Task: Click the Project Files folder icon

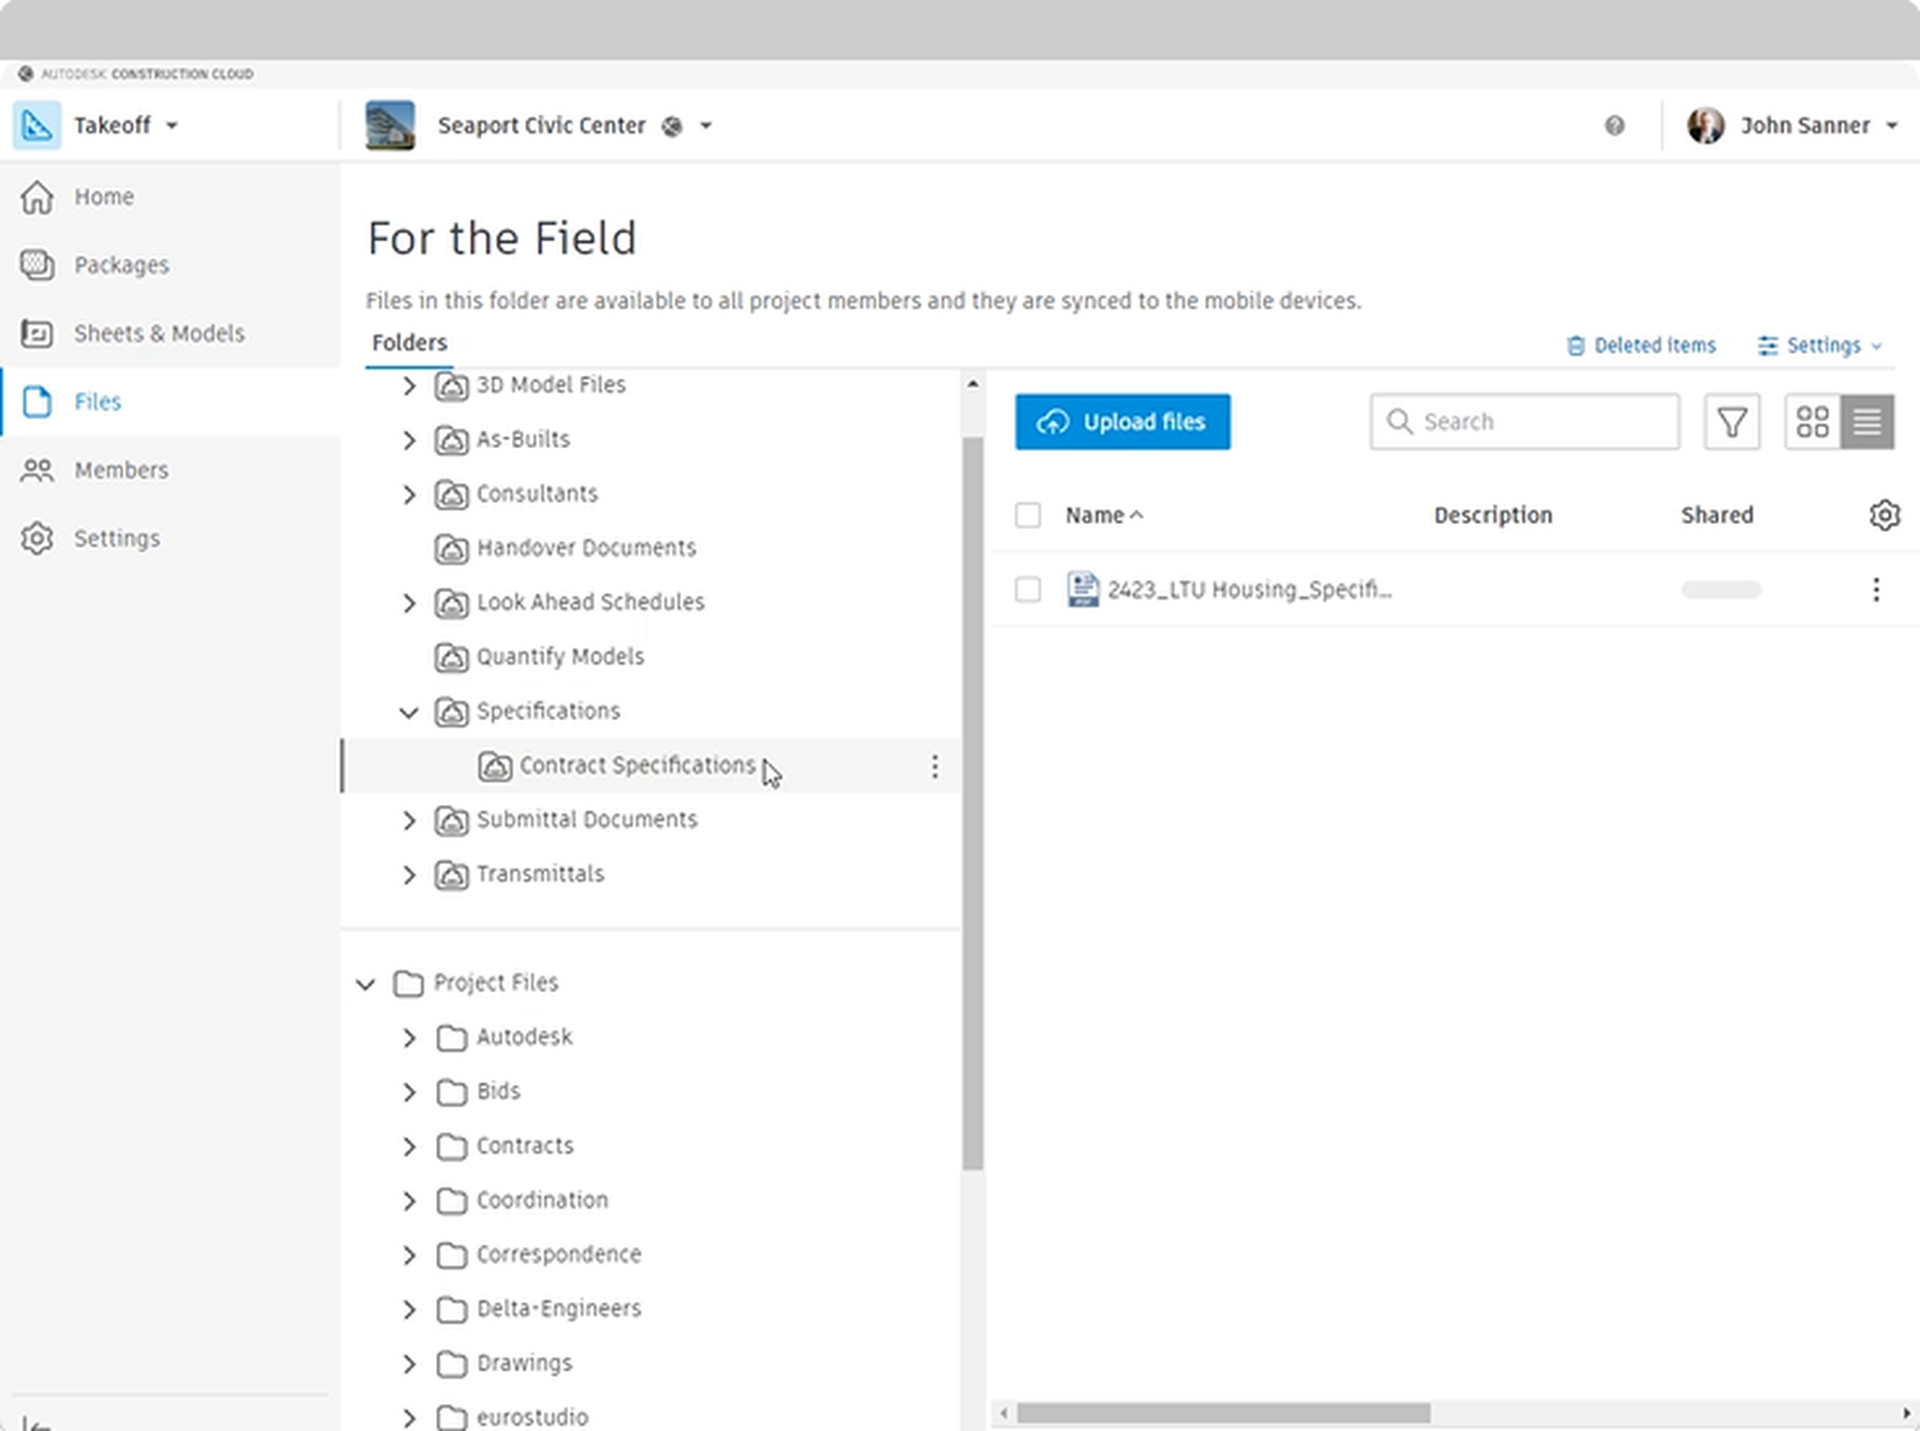Action: [408, 984]
